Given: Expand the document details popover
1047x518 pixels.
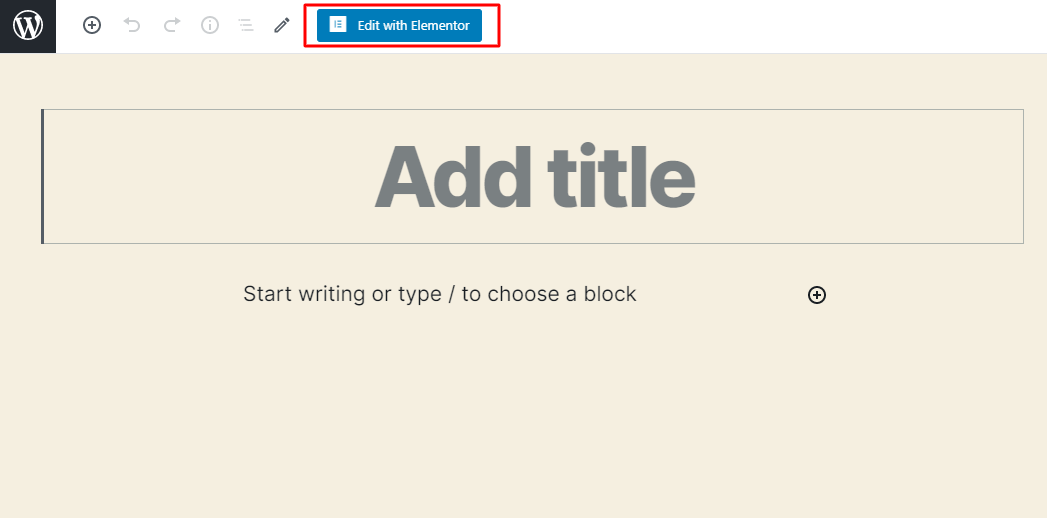Looking at the screenshot, I should (x=210, y=26).
